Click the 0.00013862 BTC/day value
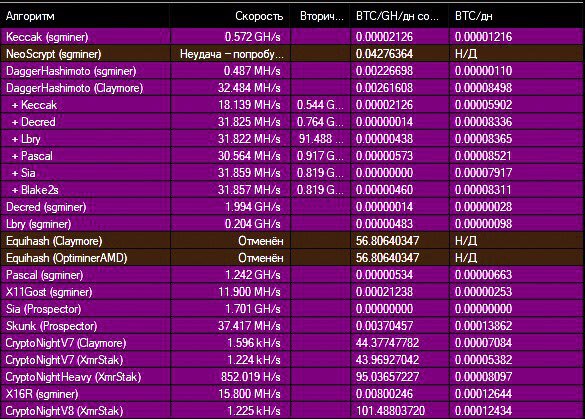 tap(484, 326)
